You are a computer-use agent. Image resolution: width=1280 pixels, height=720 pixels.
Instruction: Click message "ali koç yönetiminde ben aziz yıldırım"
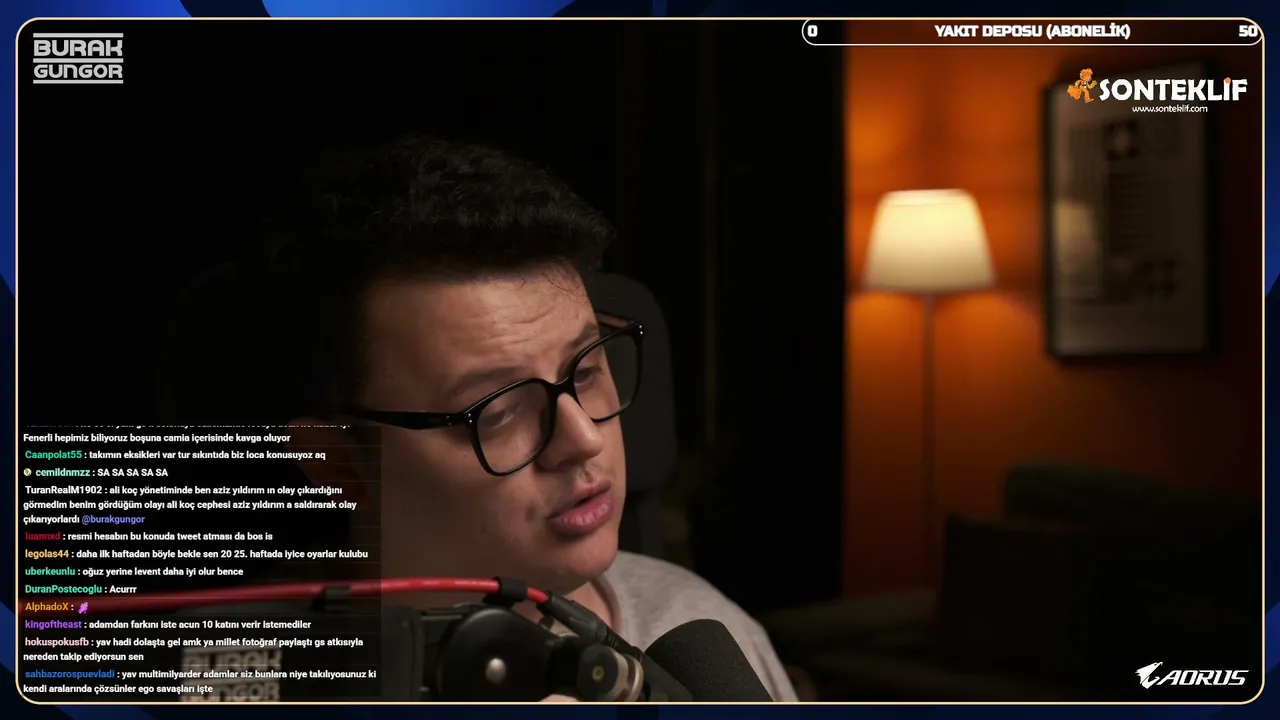click(x=190, y=505)
